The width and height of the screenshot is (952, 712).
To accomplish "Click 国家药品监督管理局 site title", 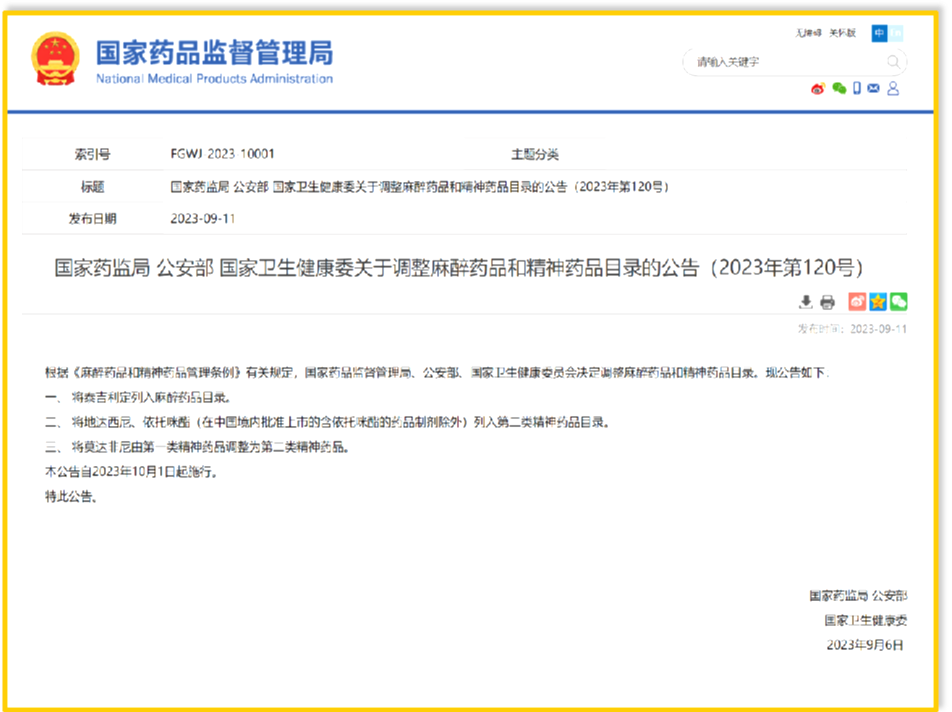I will (214, 52).
